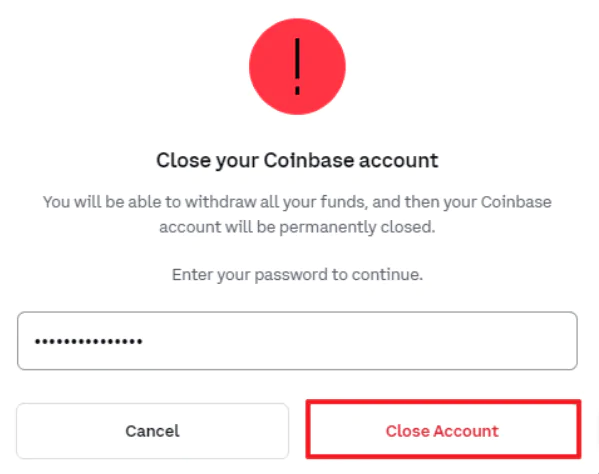Viewport: 599px width, 474px height.
Task: Click the Close Account button
Action: (443, 429)
